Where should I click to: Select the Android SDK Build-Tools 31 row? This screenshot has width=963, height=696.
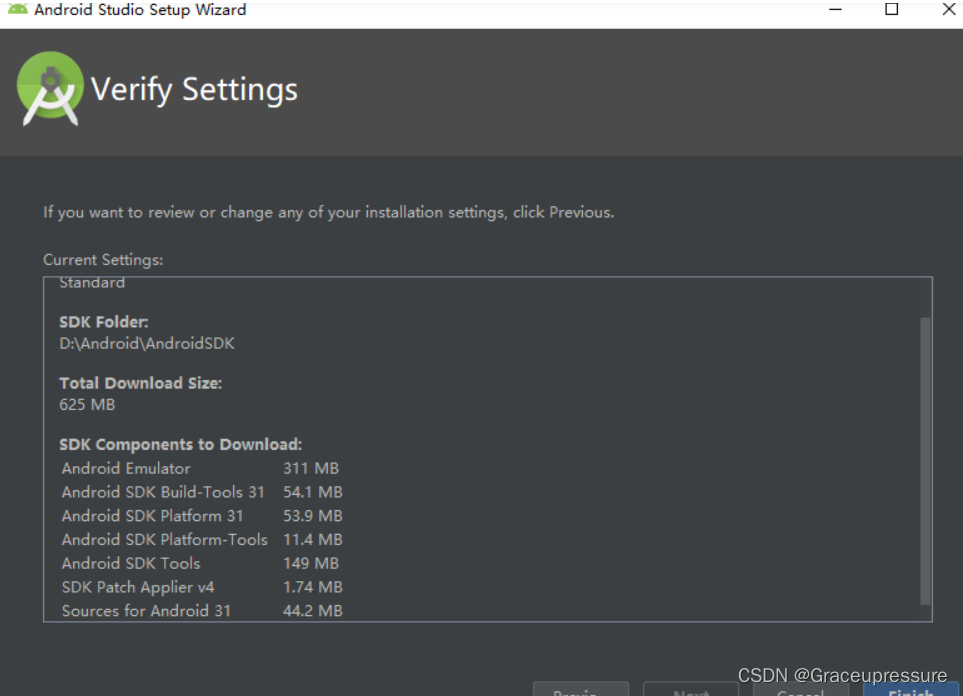(202, 492)
